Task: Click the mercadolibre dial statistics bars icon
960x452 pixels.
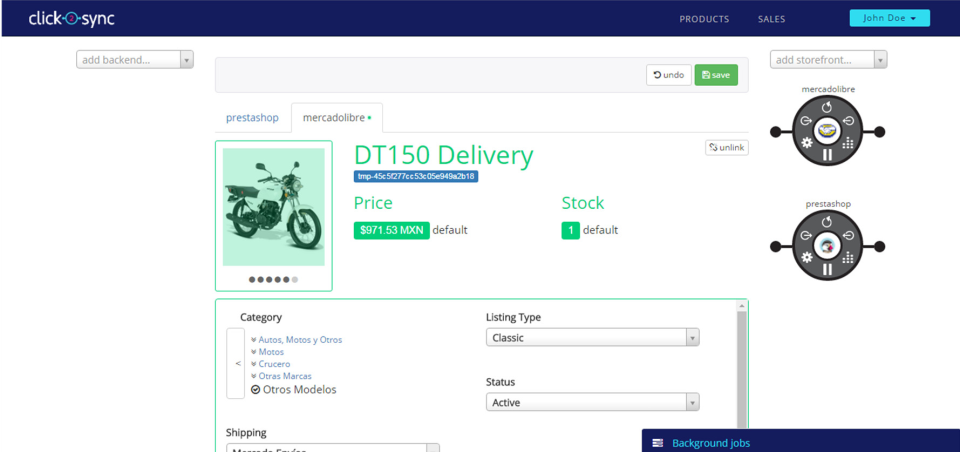Action: 847,143
